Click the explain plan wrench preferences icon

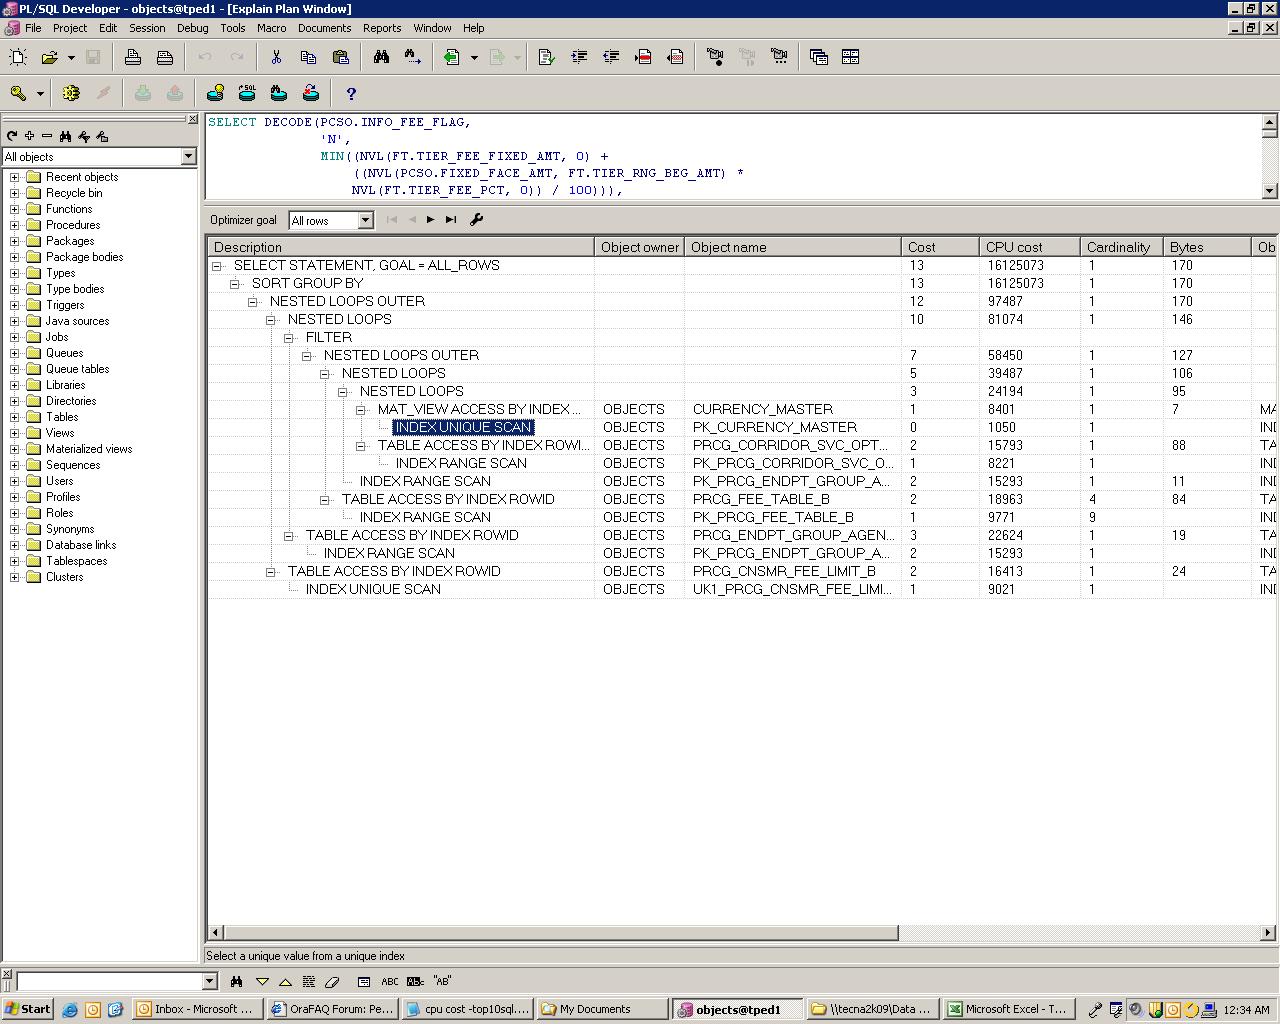(x=477, y=219)
